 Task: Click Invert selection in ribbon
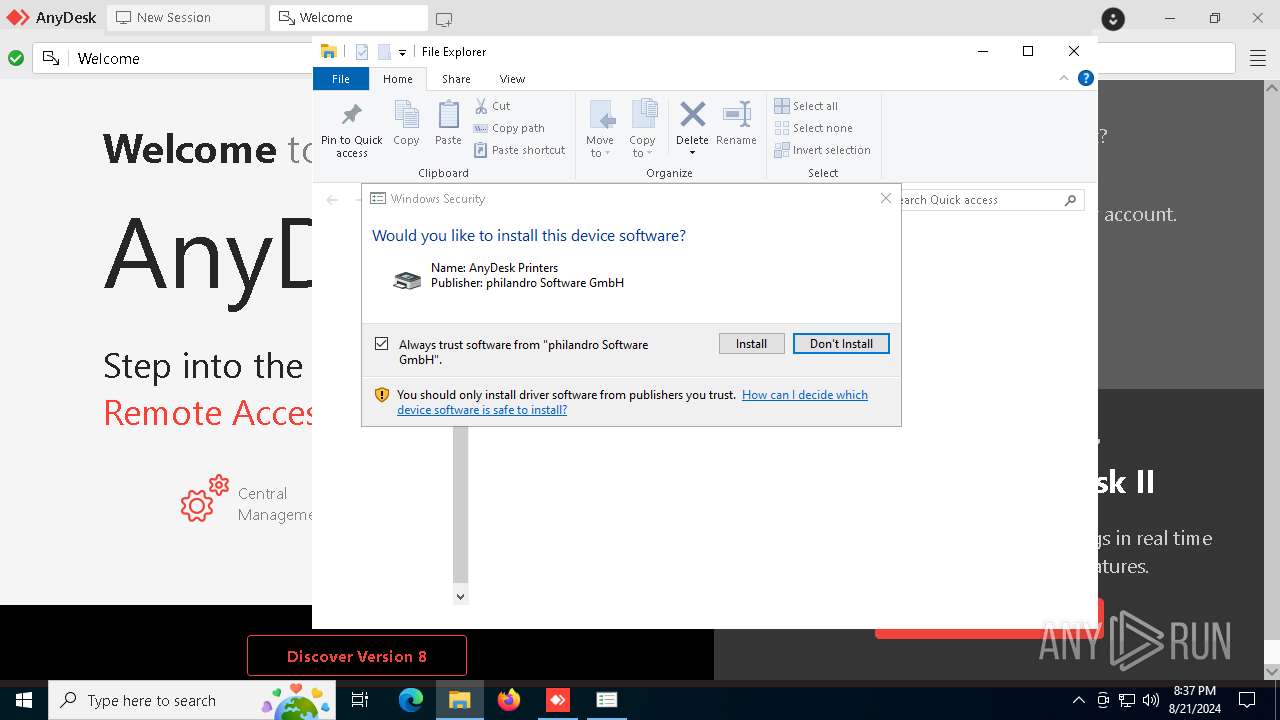coord(822,150)
